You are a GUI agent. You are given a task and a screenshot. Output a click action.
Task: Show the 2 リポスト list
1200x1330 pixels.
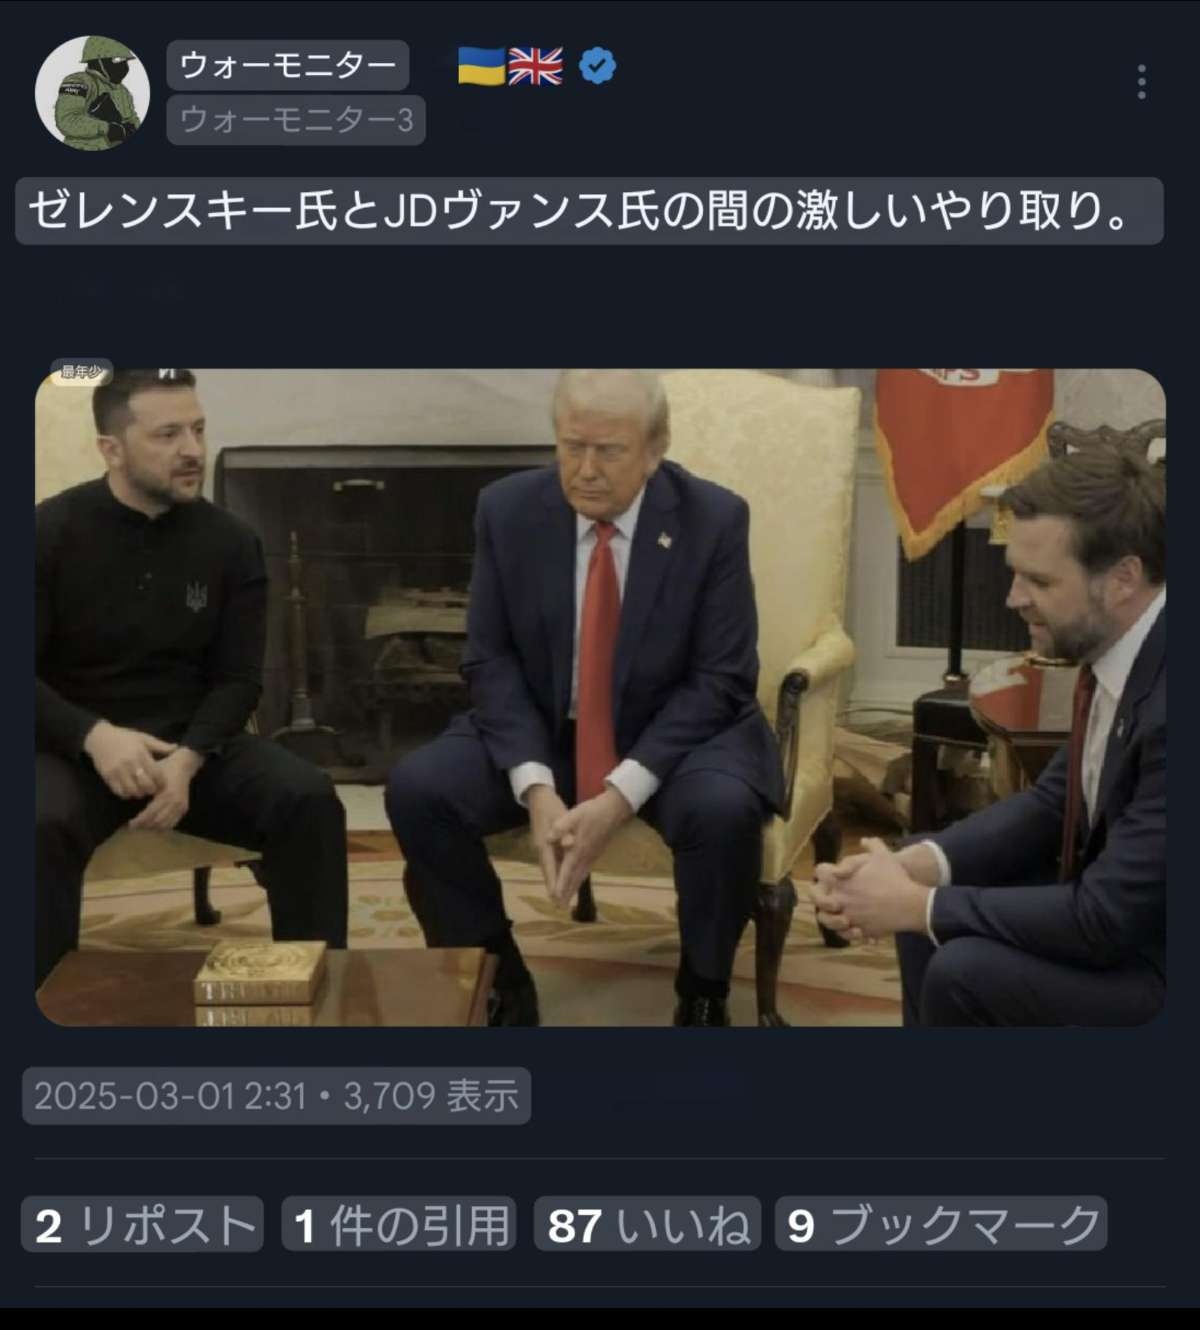pyautogui.click(x=143, y=1224)
